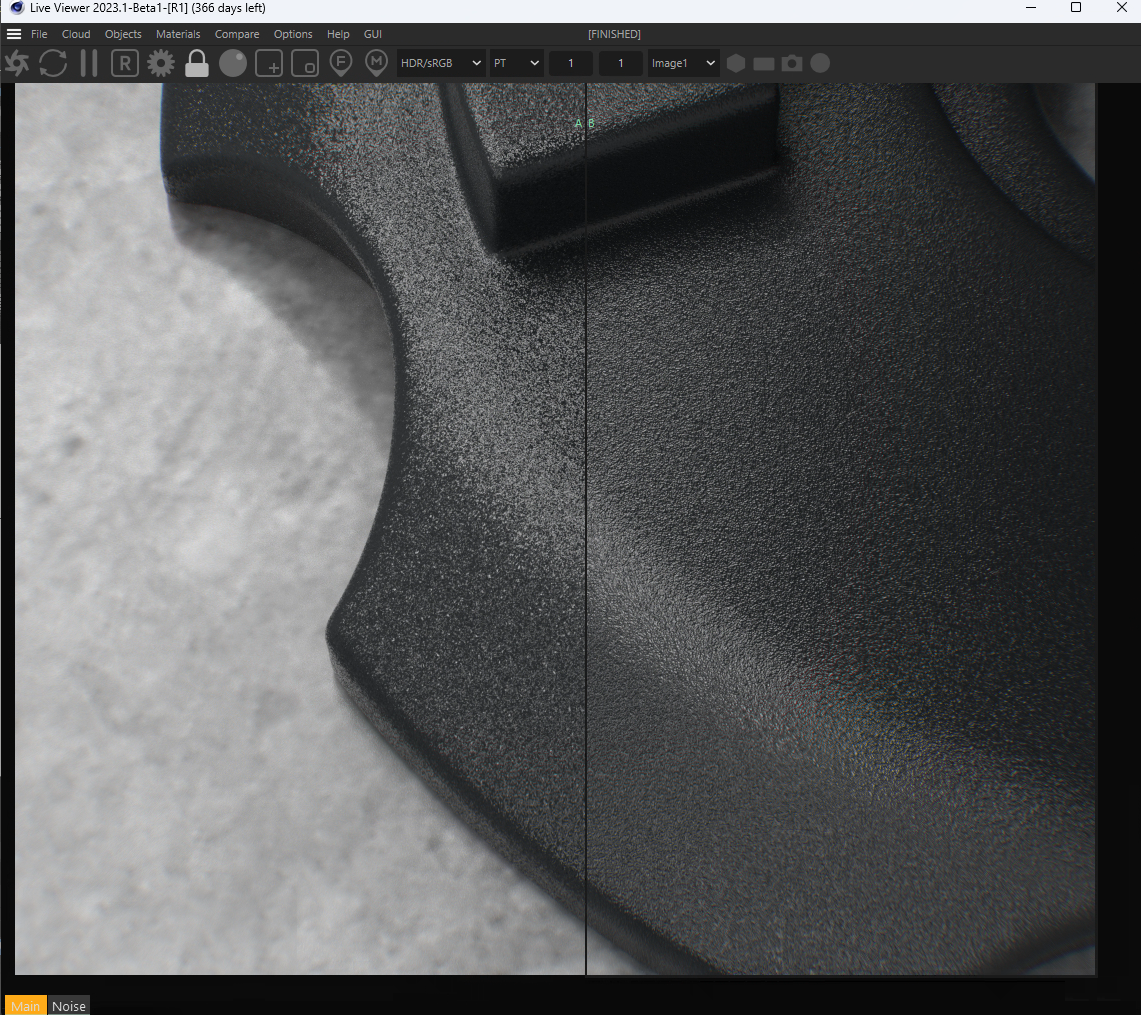Click the first numeric field showing 1
This screenshot has width=1141, height=1015.
click(x=570, y=63)
